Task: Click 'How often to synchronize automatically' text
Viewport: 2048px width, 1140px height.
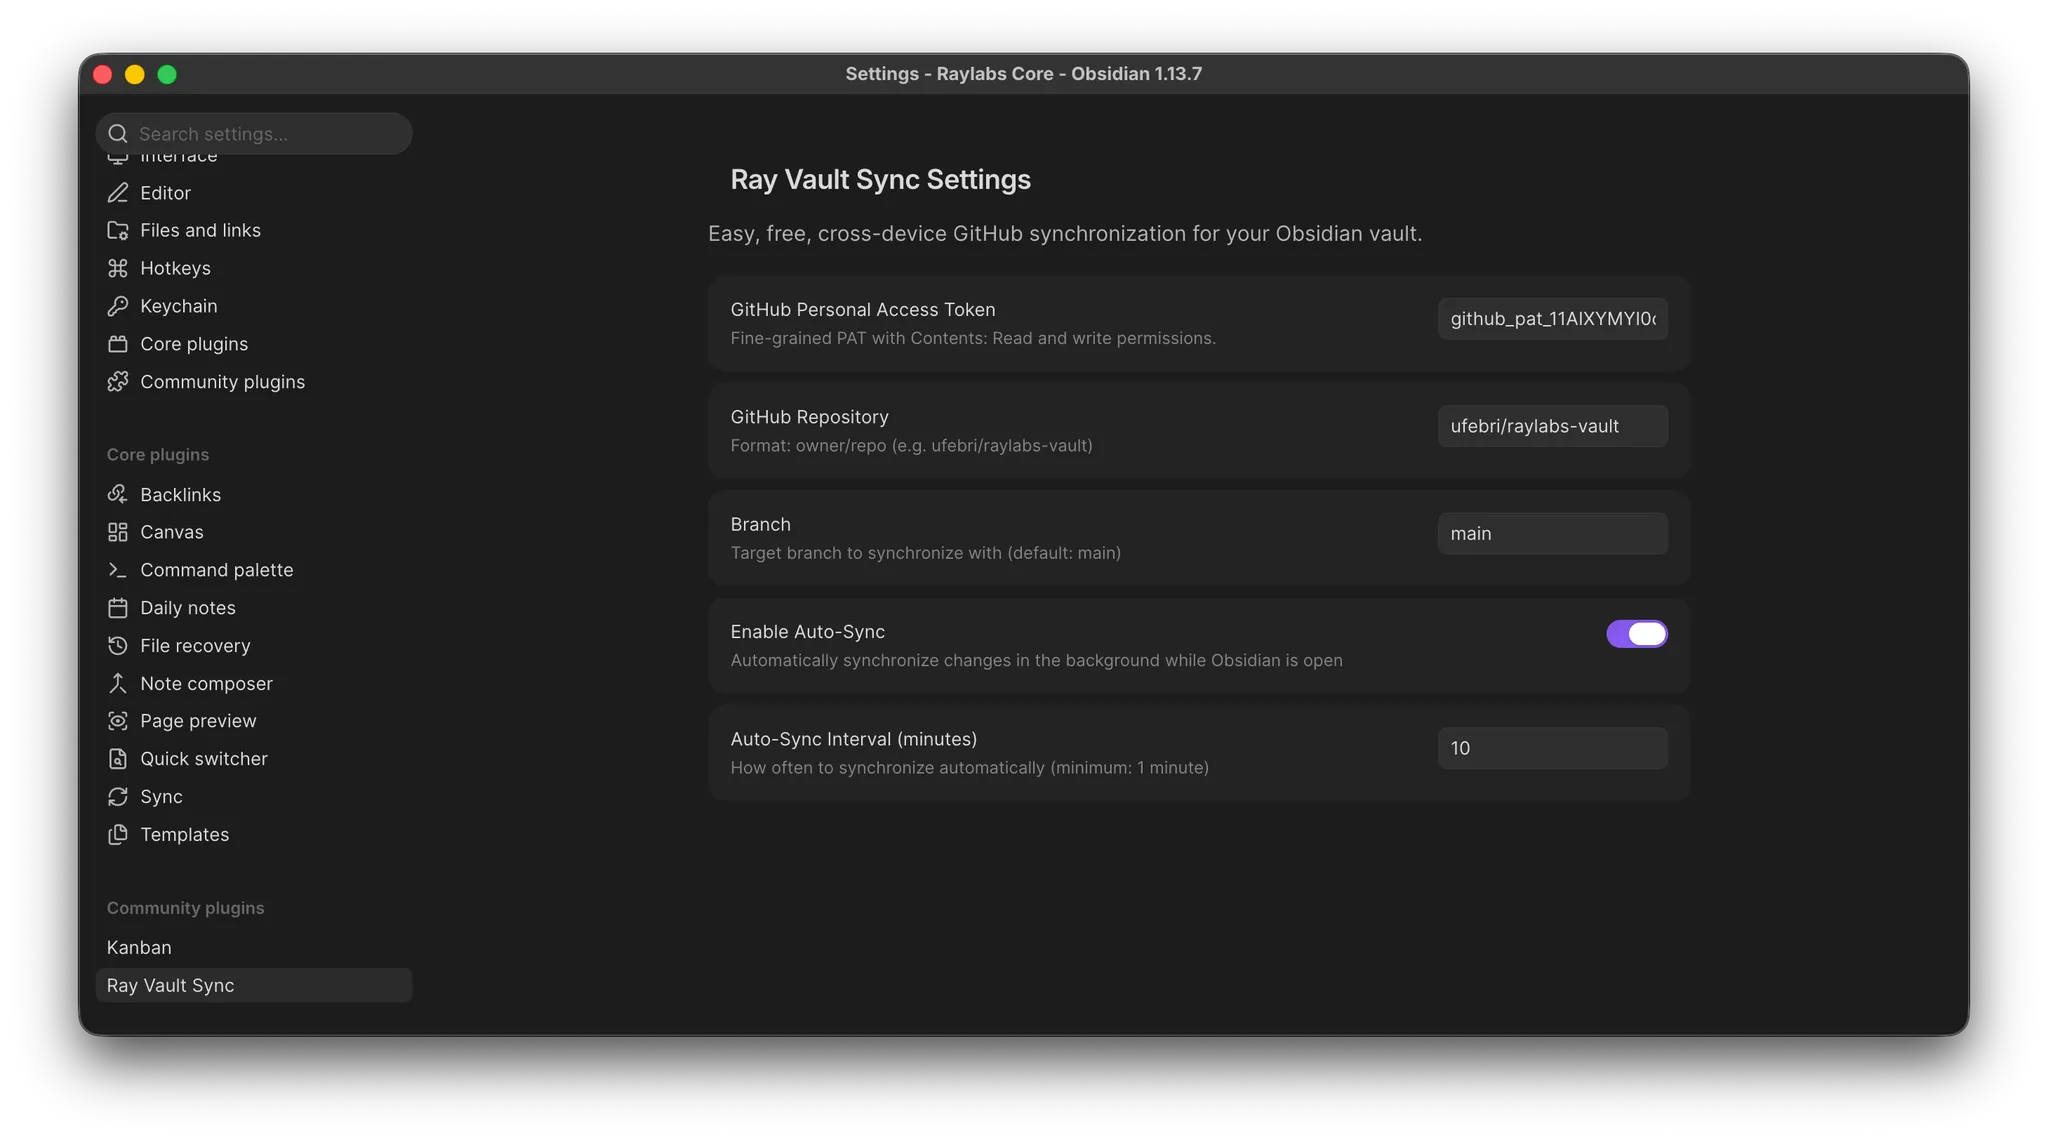Action: [x=969, y=768]
